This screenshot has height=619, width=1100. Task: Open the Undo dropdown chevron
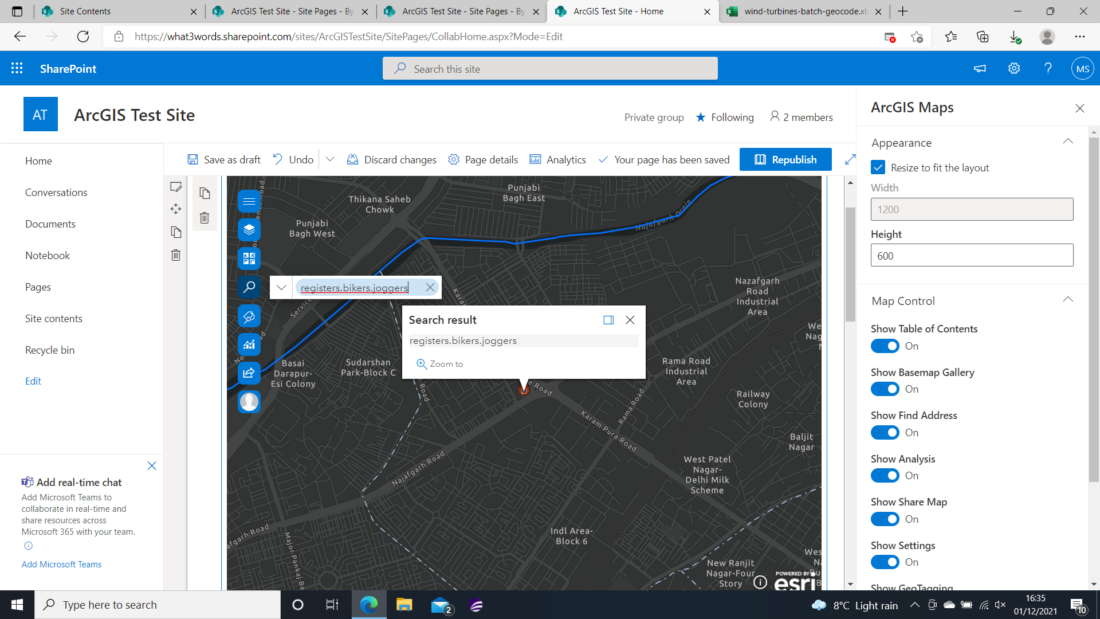coord(330,159)
